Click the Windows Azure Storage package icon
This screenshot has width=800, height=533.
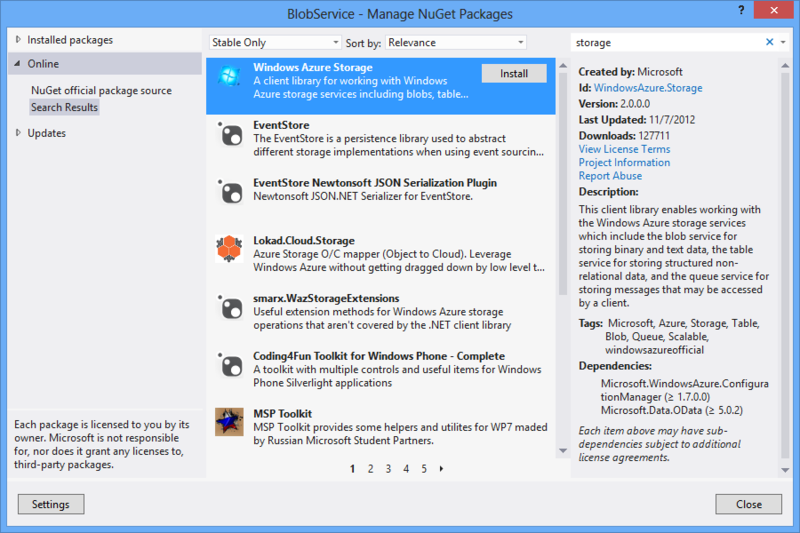(229, 77)
